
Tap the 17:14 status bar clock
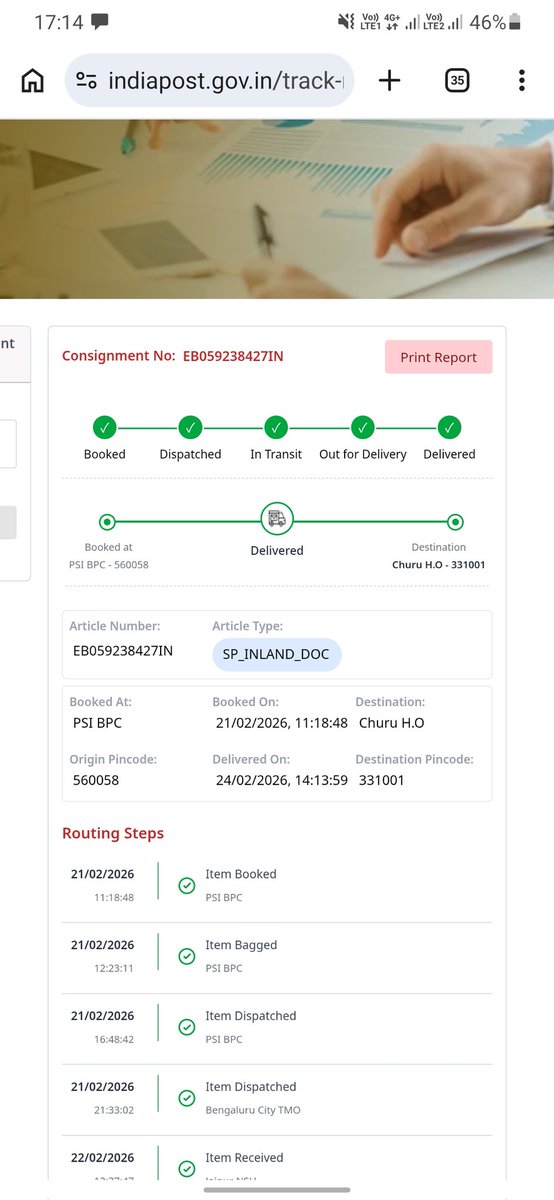pyautogui.click(x=59, y=21)
